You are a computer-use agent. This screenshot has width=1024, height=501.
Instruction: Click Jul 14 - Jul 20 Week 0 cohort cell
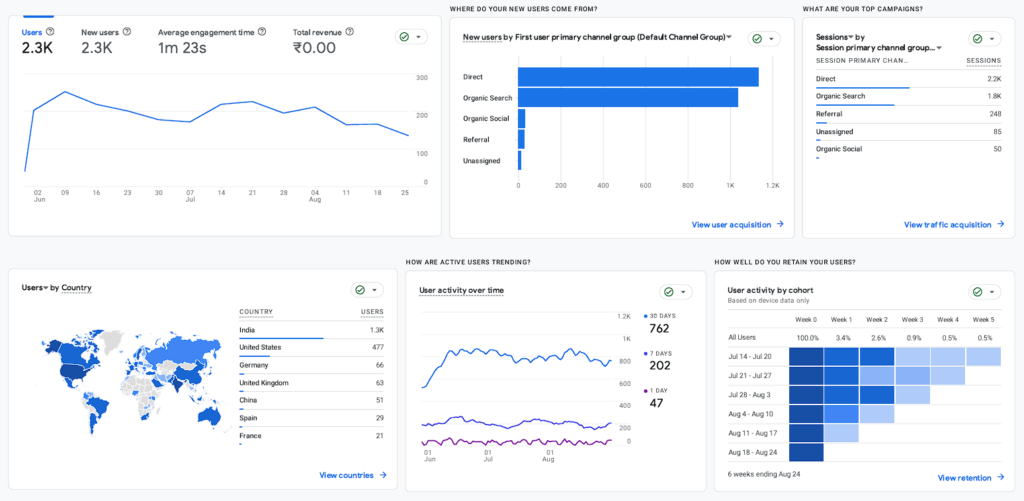coord(806,357)
